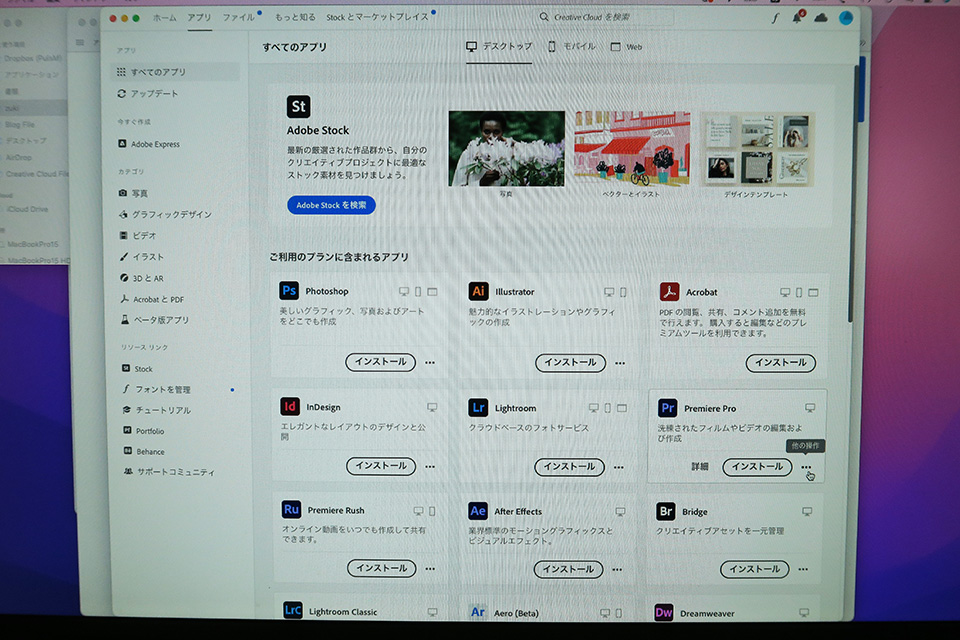Open more options for Premiere Rush
Screen dimensions: 960x640
click(430, 569)
